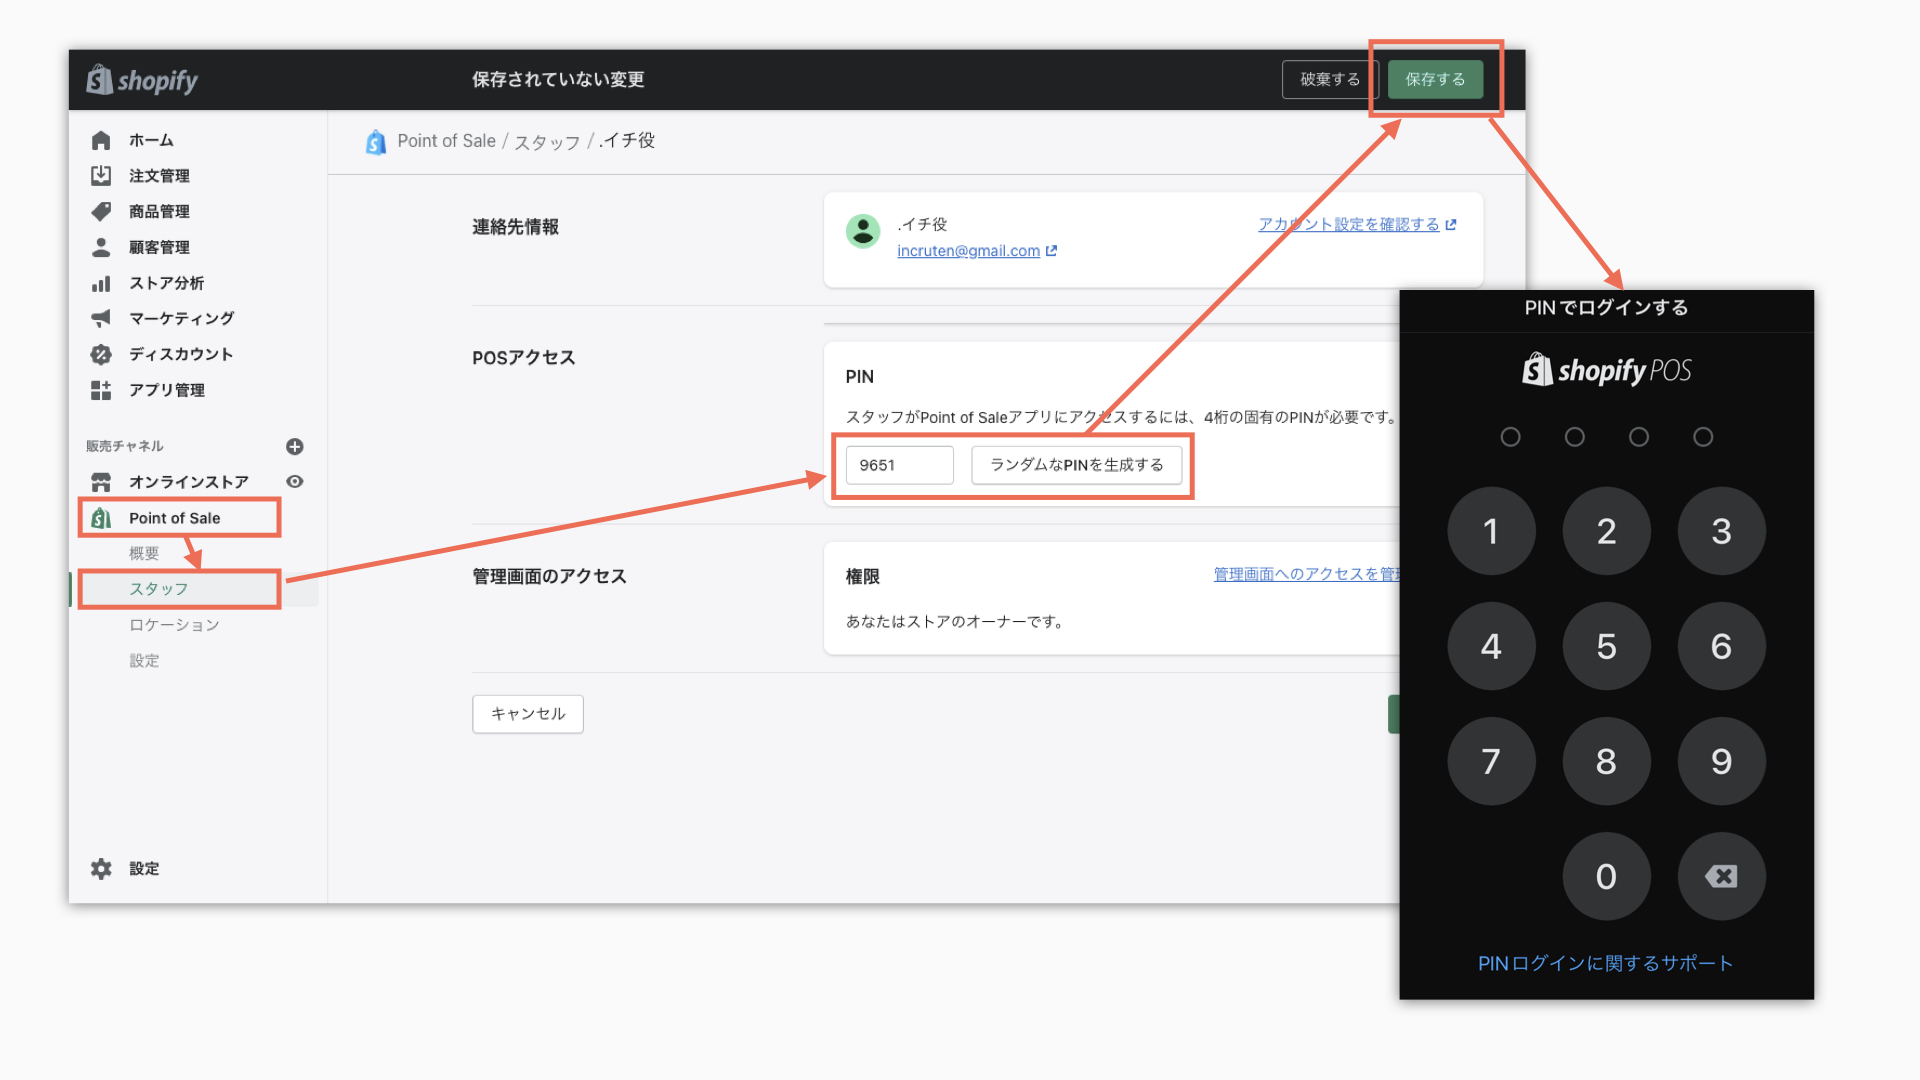Click PINでログインする title
The image size is (1920, 1080).
(x=1606, y=308)
